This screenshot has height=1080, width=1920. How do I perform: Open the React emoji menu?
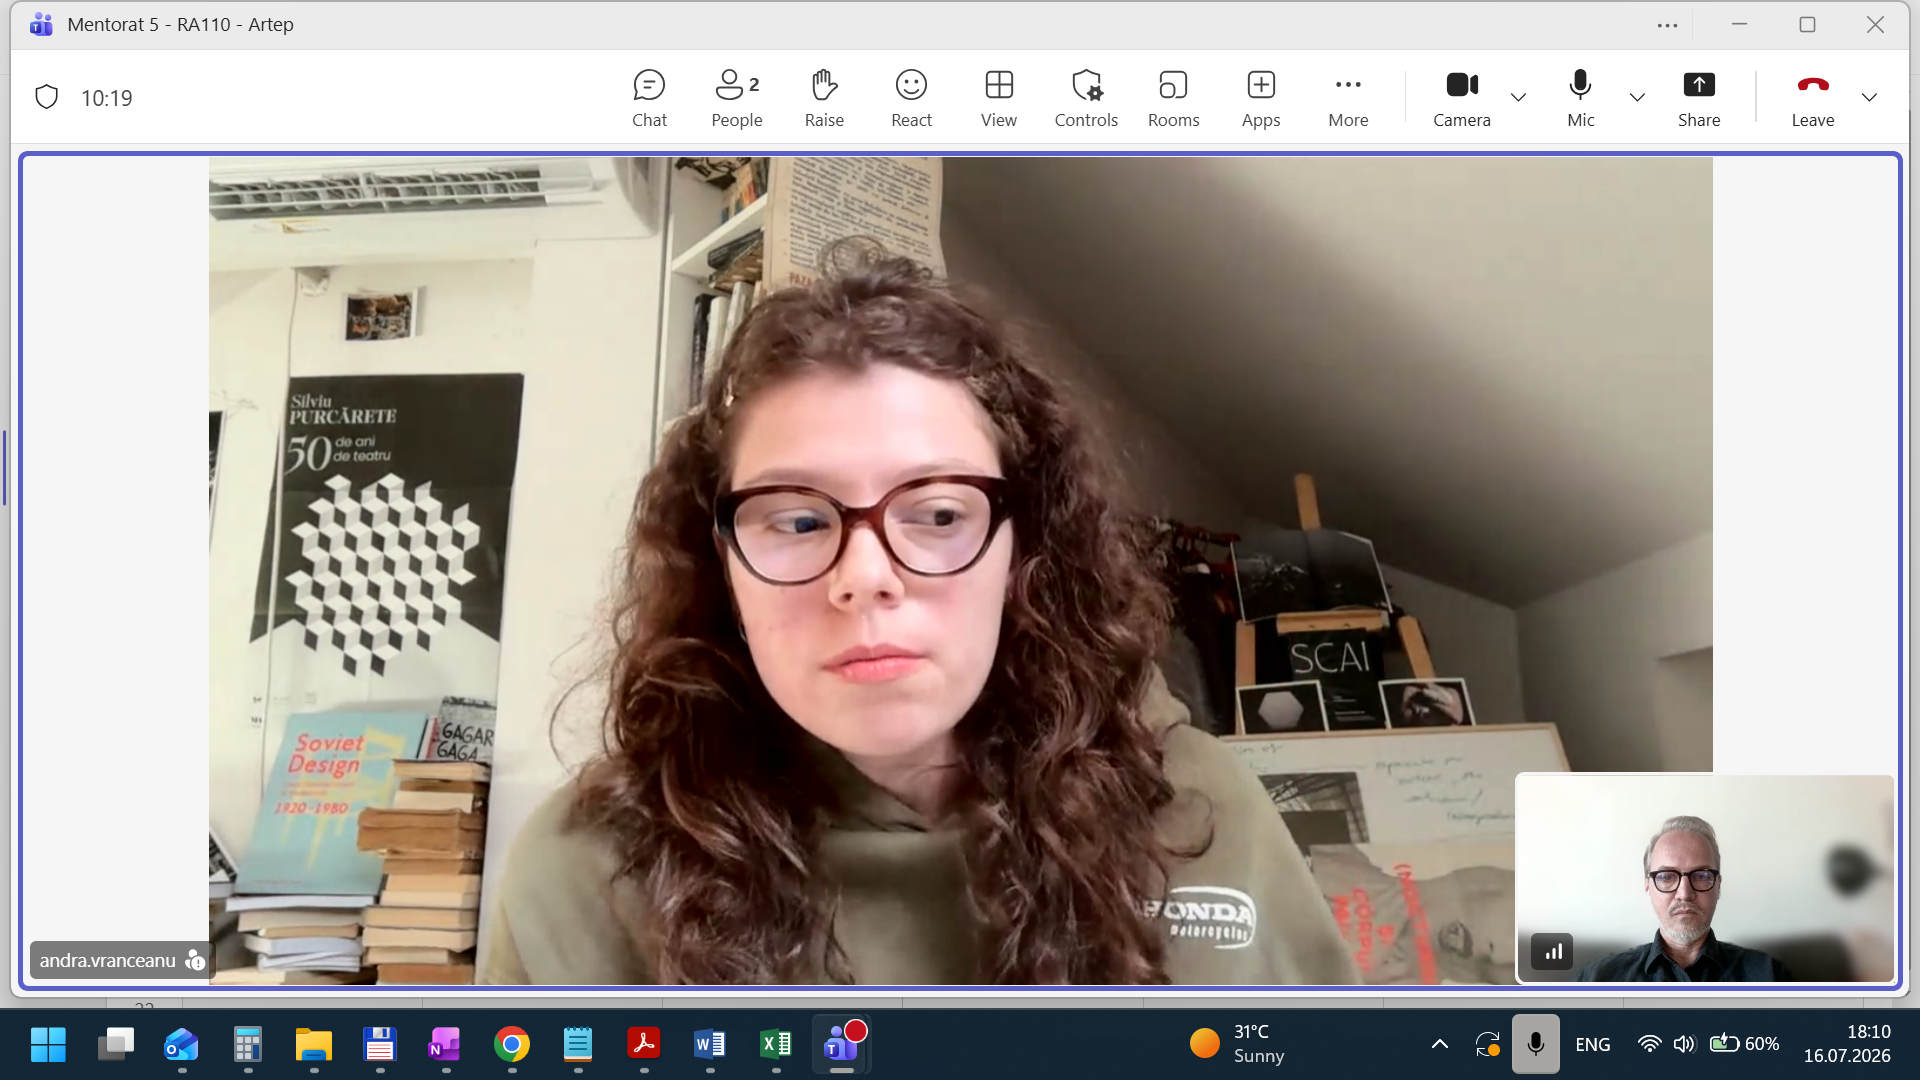(x=911, y=98)
